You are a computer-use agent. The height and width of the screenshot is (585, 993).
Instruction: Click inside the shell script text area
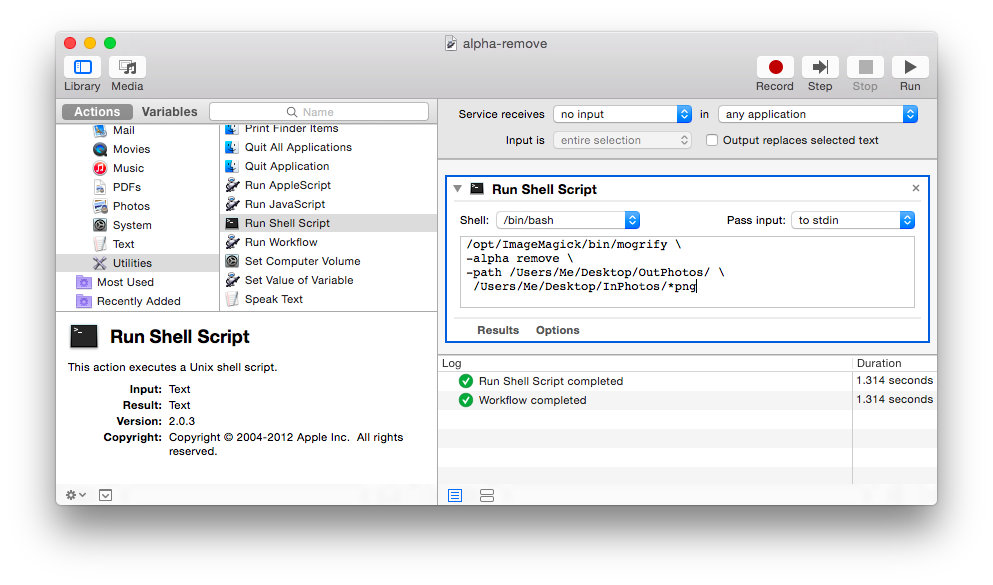(x=687, y=272)
